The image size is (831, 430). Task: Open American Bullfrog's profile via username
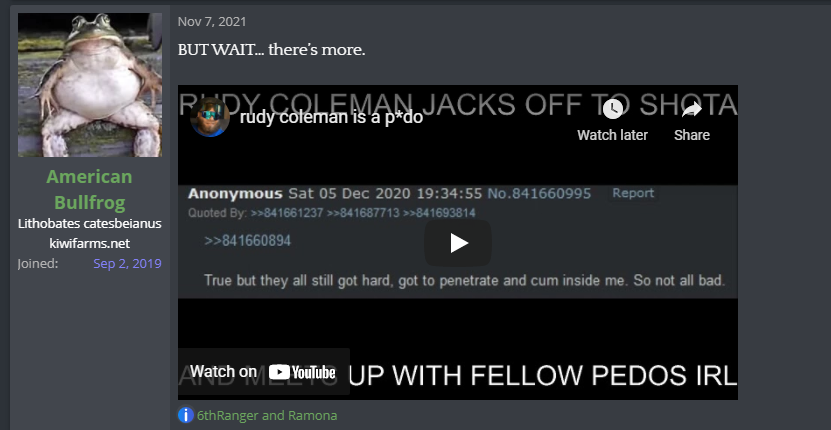click(x=90, y=189)
